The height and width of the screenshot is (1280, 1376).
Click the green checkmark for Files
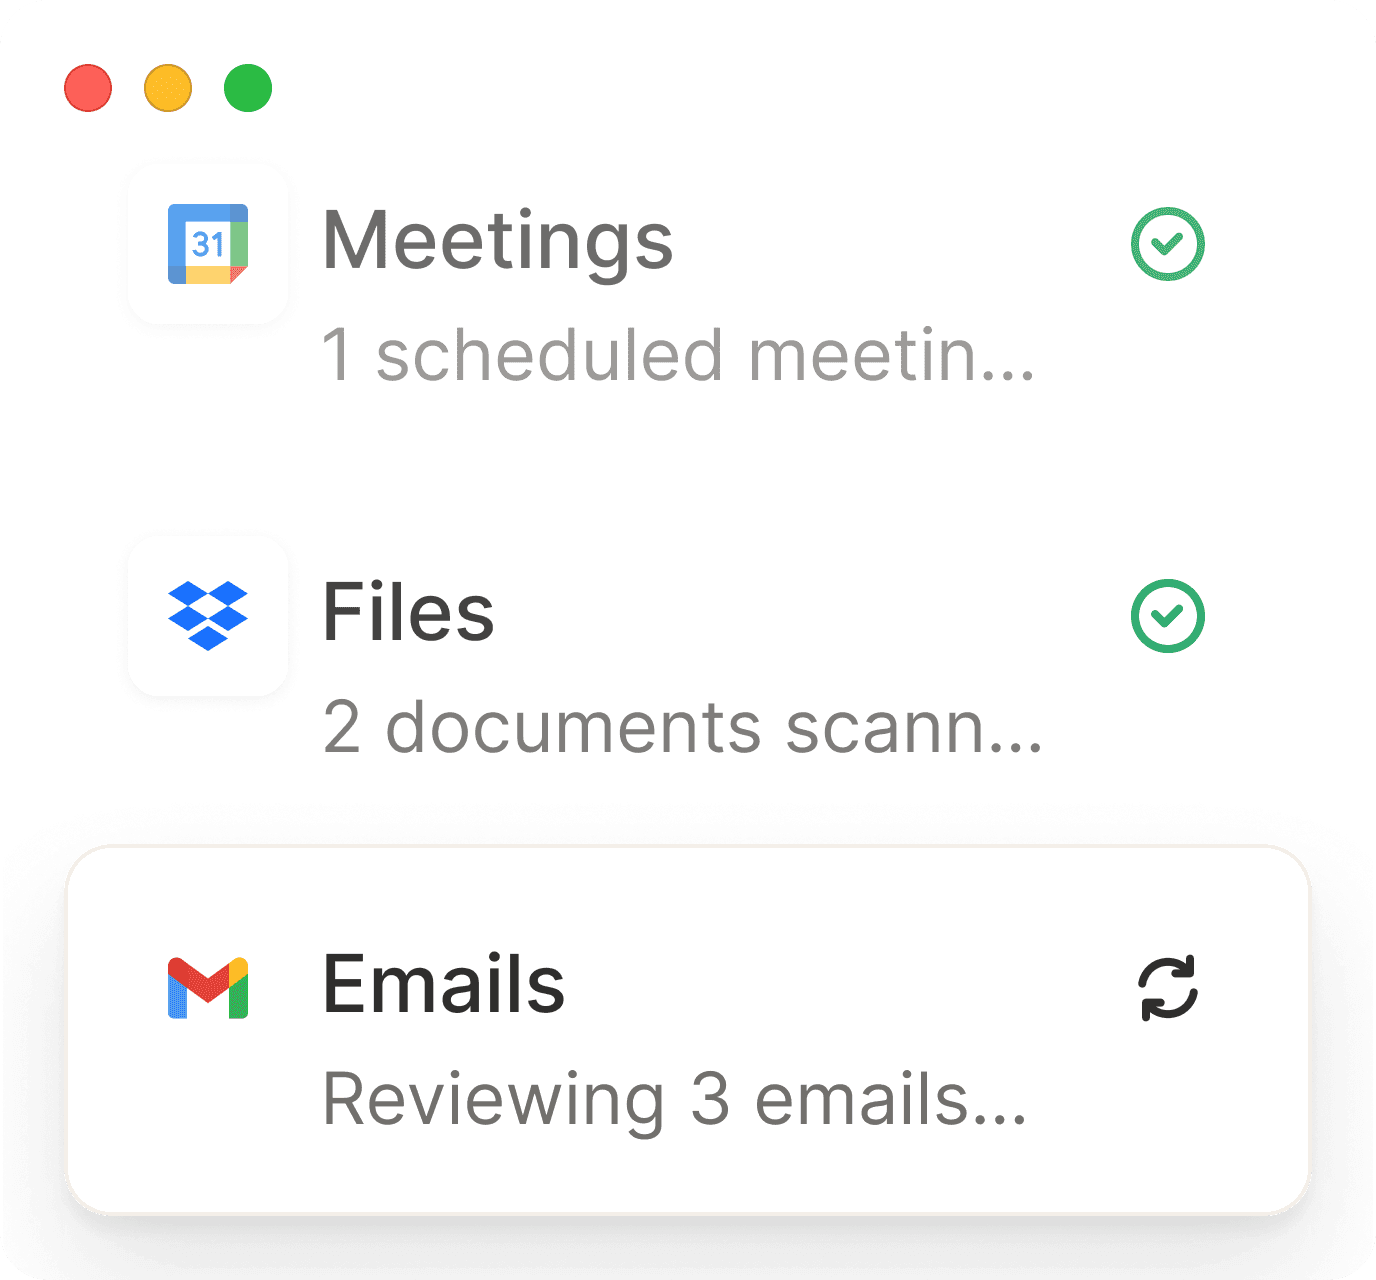point(1168,616)
